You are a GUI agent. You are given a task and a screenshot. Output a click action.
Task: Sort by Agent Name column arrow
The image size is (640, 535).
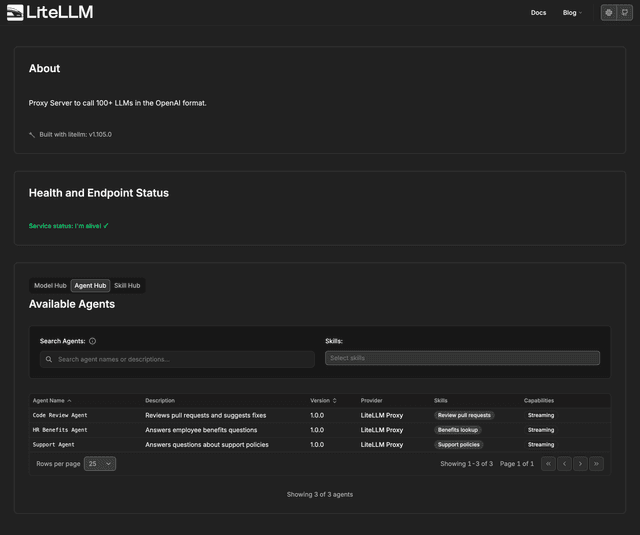pos(69,401)
